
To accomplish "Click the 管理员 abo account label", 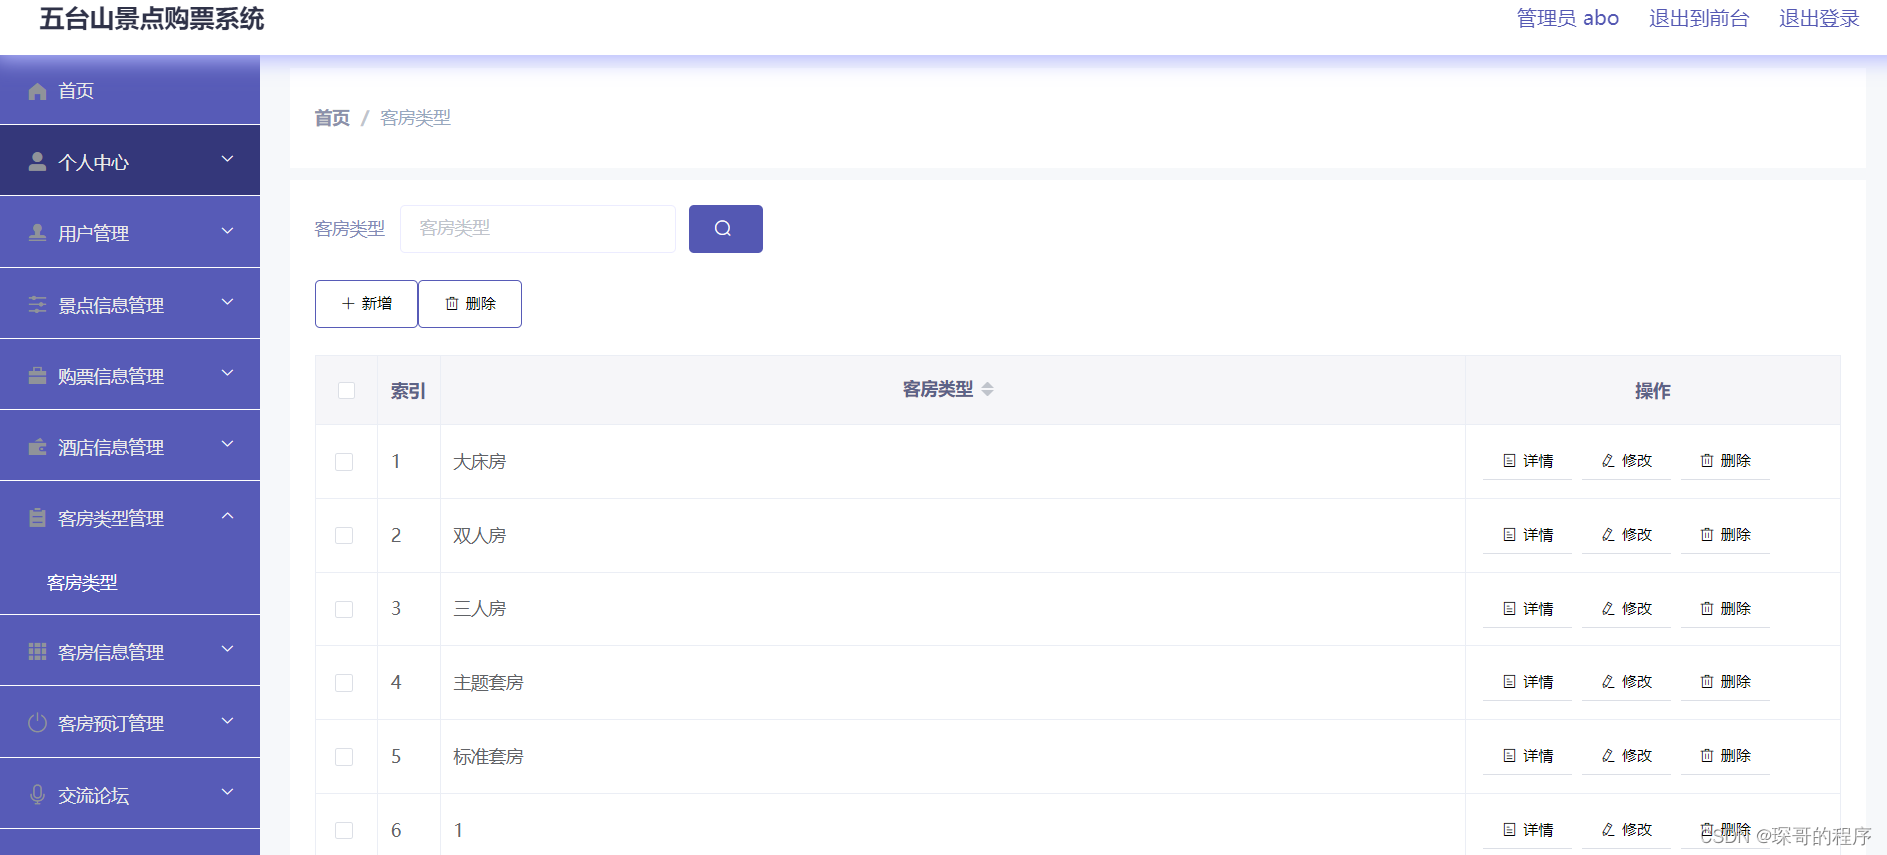I will 1567,18.
